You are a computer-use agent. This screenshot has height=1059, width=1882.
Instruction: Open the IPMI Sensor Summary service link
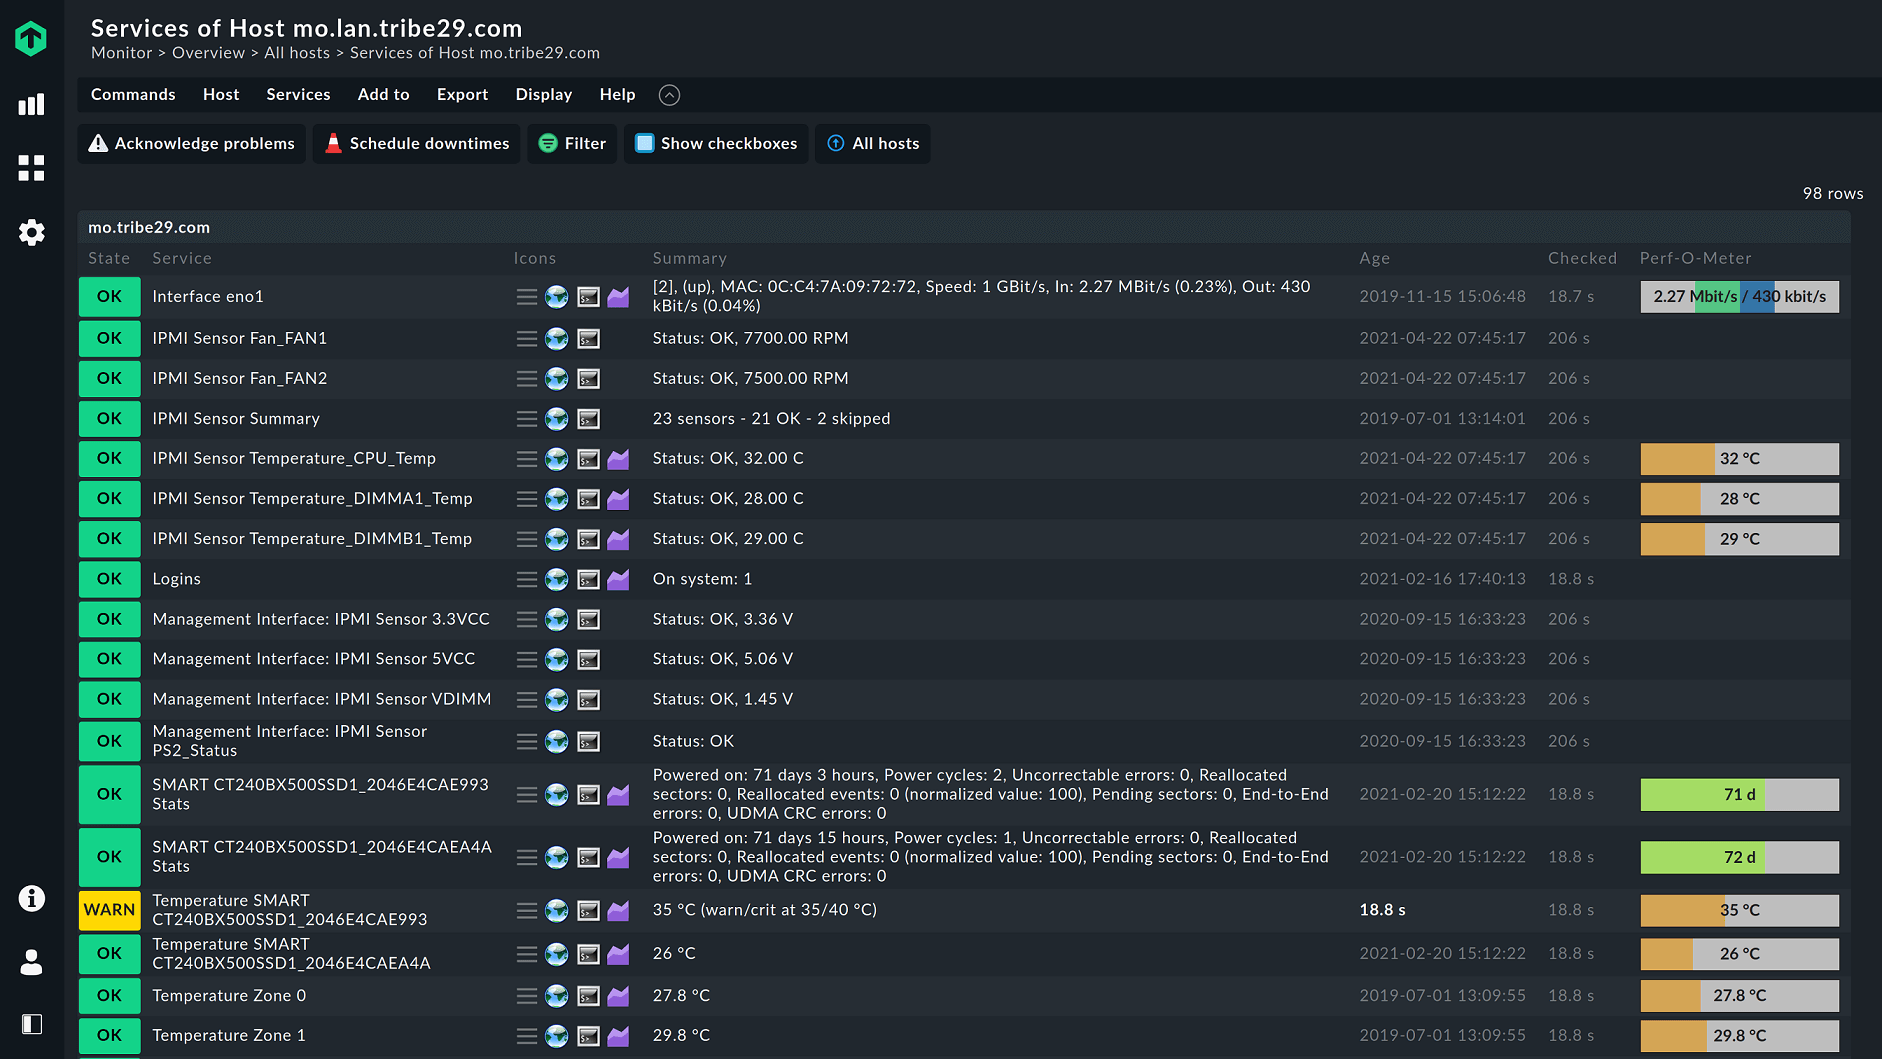[x=236, y=418]
